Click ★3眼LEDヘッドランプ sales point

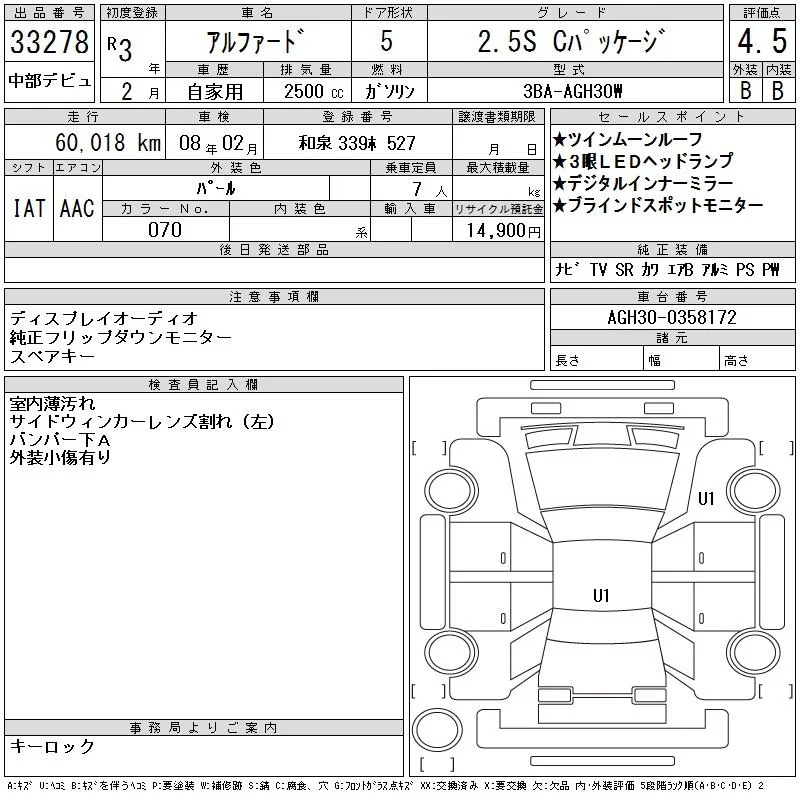[643, 161]
